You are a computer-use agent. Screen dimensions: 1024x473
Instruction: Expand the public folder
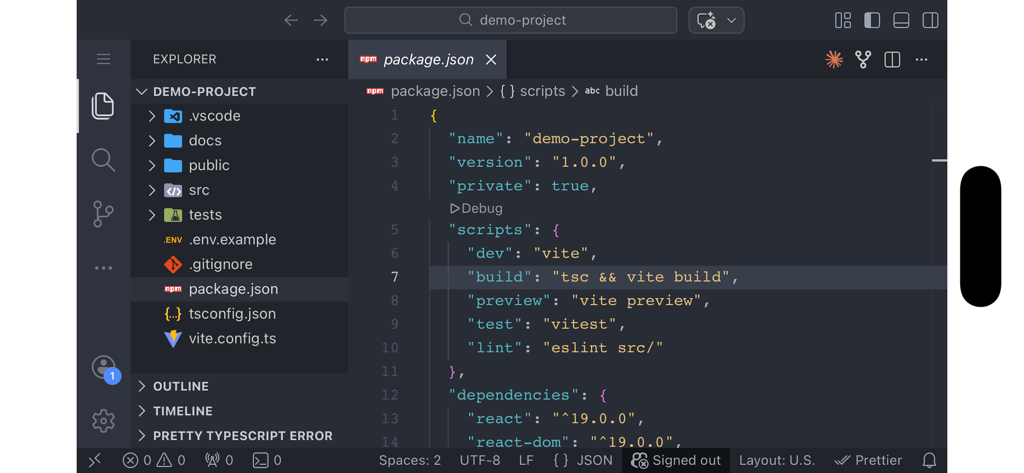239,165
